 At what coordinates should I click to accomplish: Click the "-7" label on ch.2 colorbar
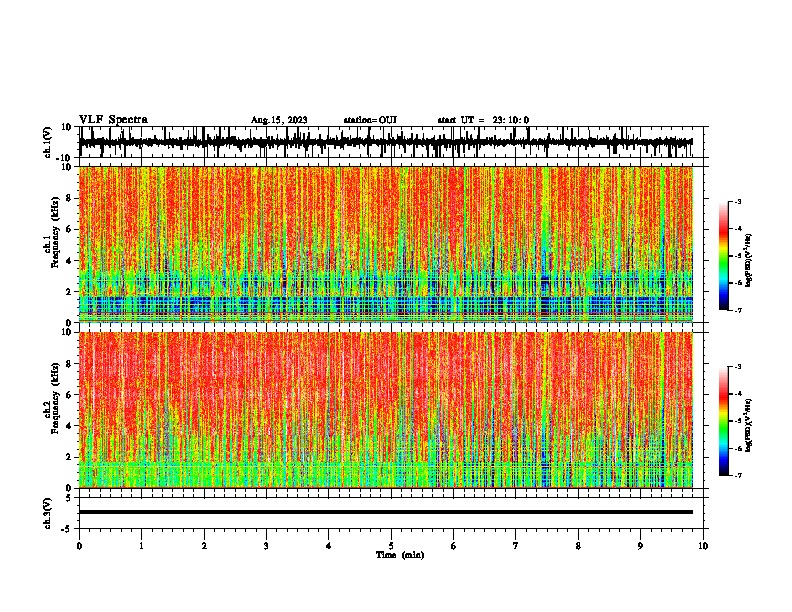738,475
